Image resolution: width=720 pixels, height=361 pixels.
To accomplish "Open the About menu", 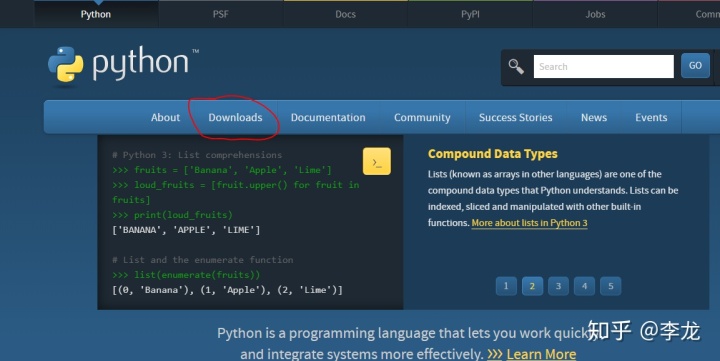I will [165, 118].
